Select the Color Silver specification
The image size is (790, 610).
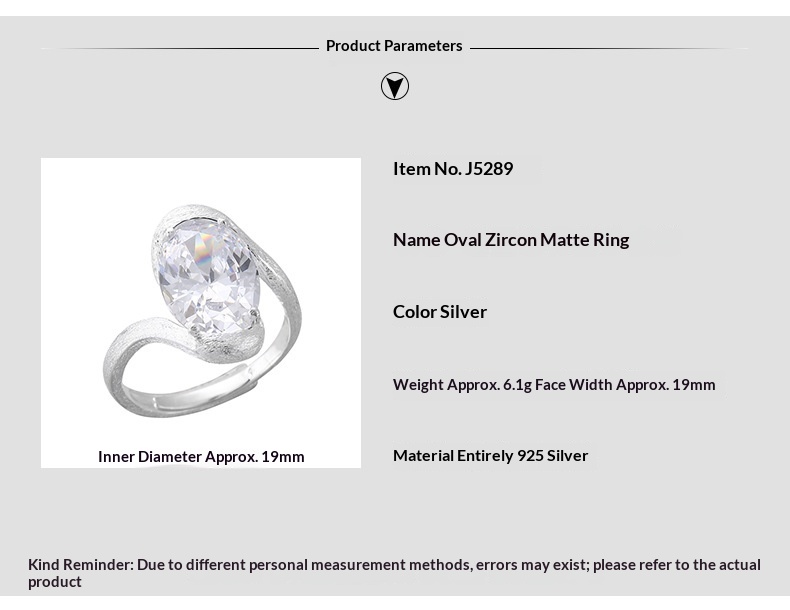pyautogui.click(x=440, y=311)
